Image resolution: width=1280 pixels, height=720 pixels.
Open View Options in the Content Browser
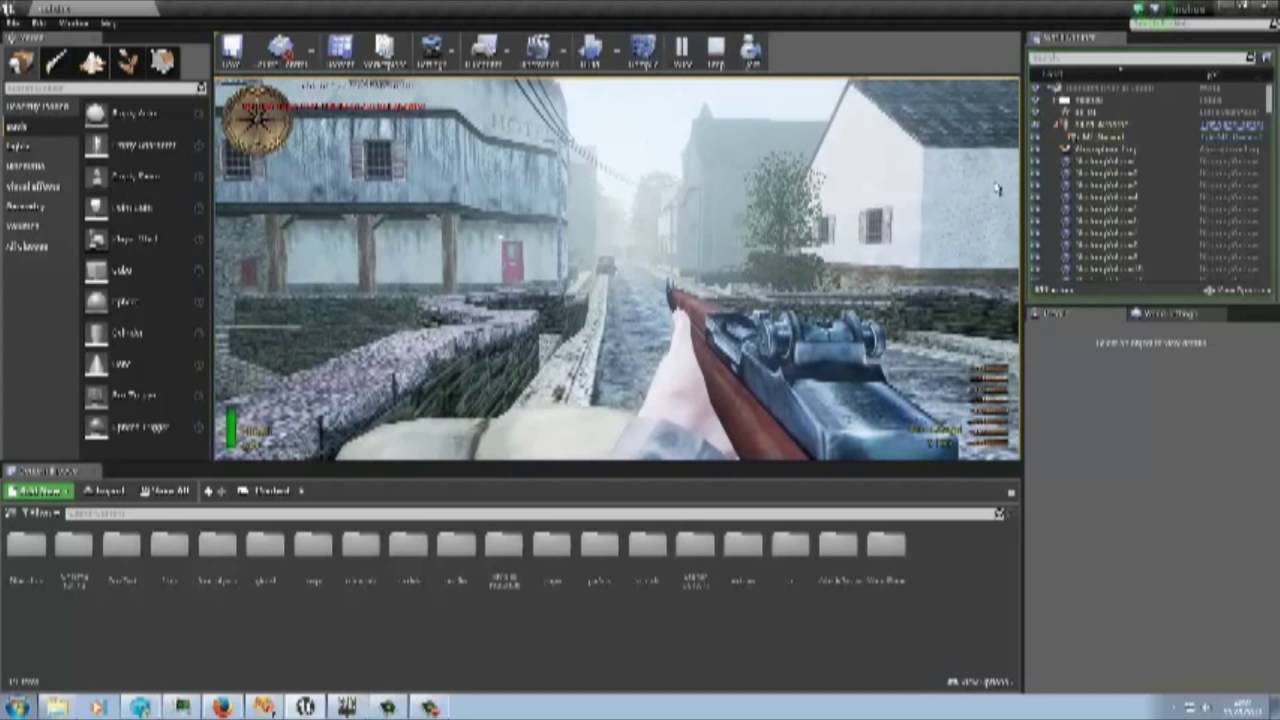[x=980, y=682]
